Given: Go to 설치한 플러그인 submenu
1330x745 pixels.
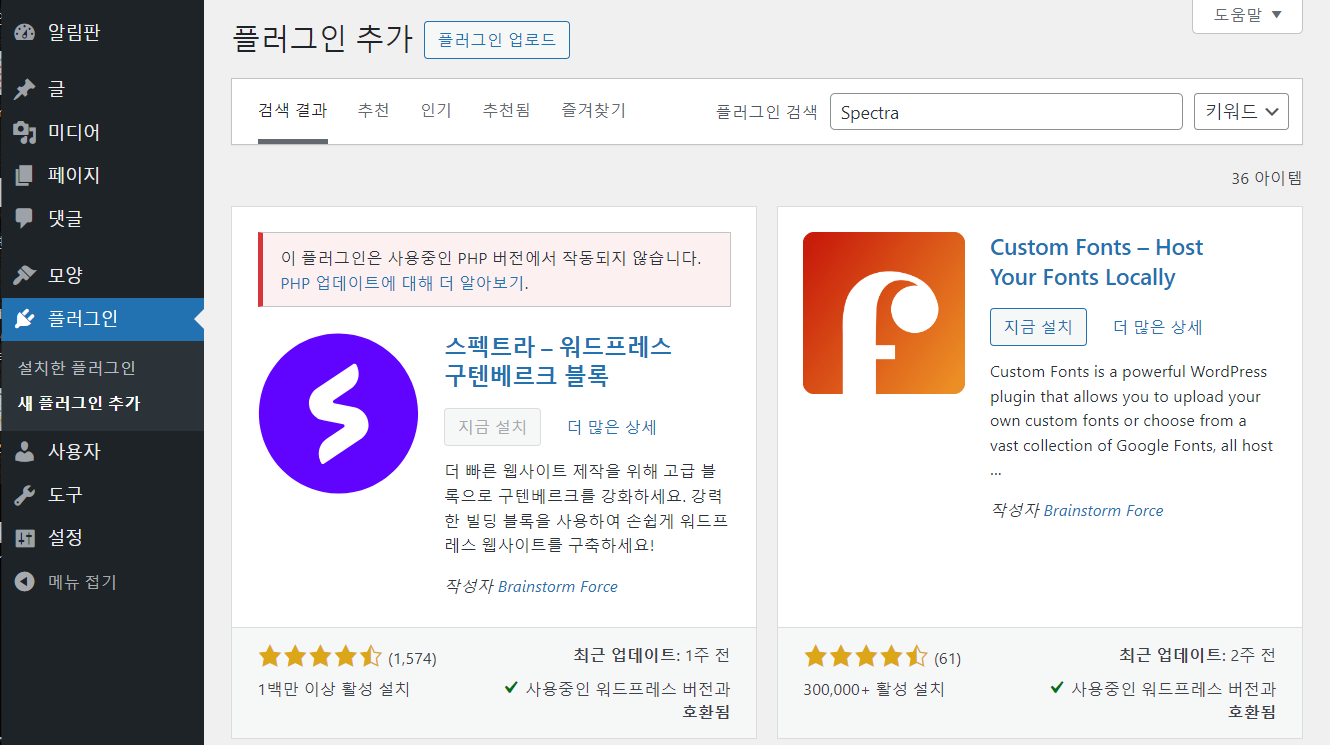Looking at the screenshot, I should coord(77,368).
